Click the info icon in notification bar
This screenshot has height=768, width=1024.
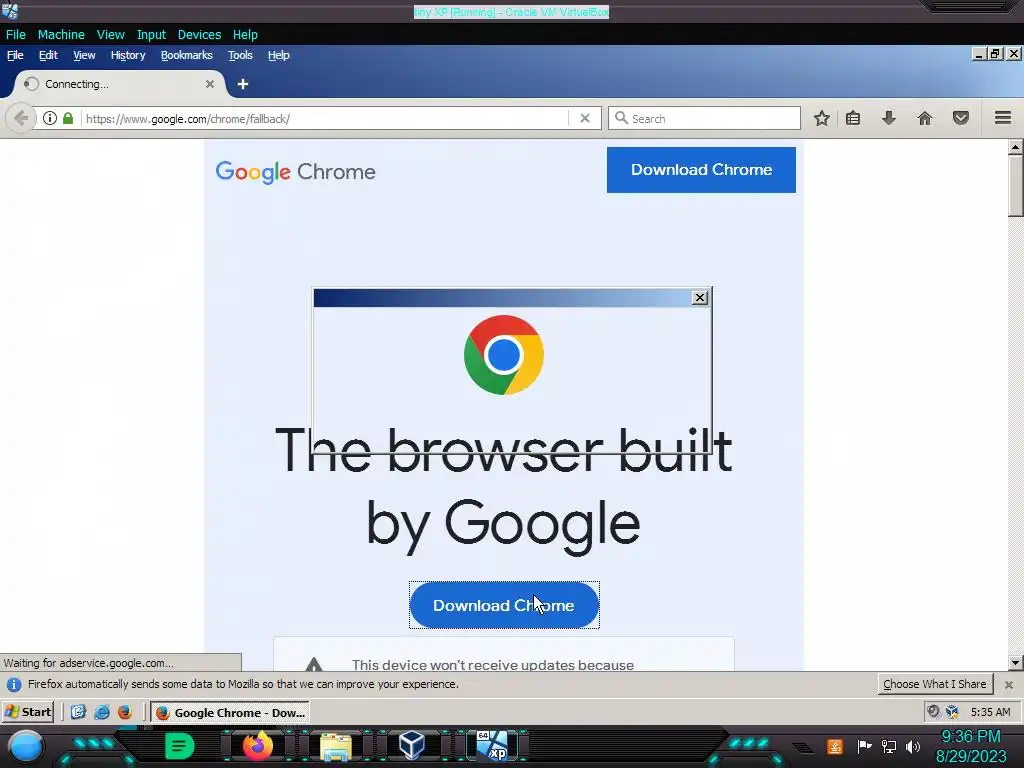pos(13,684)
